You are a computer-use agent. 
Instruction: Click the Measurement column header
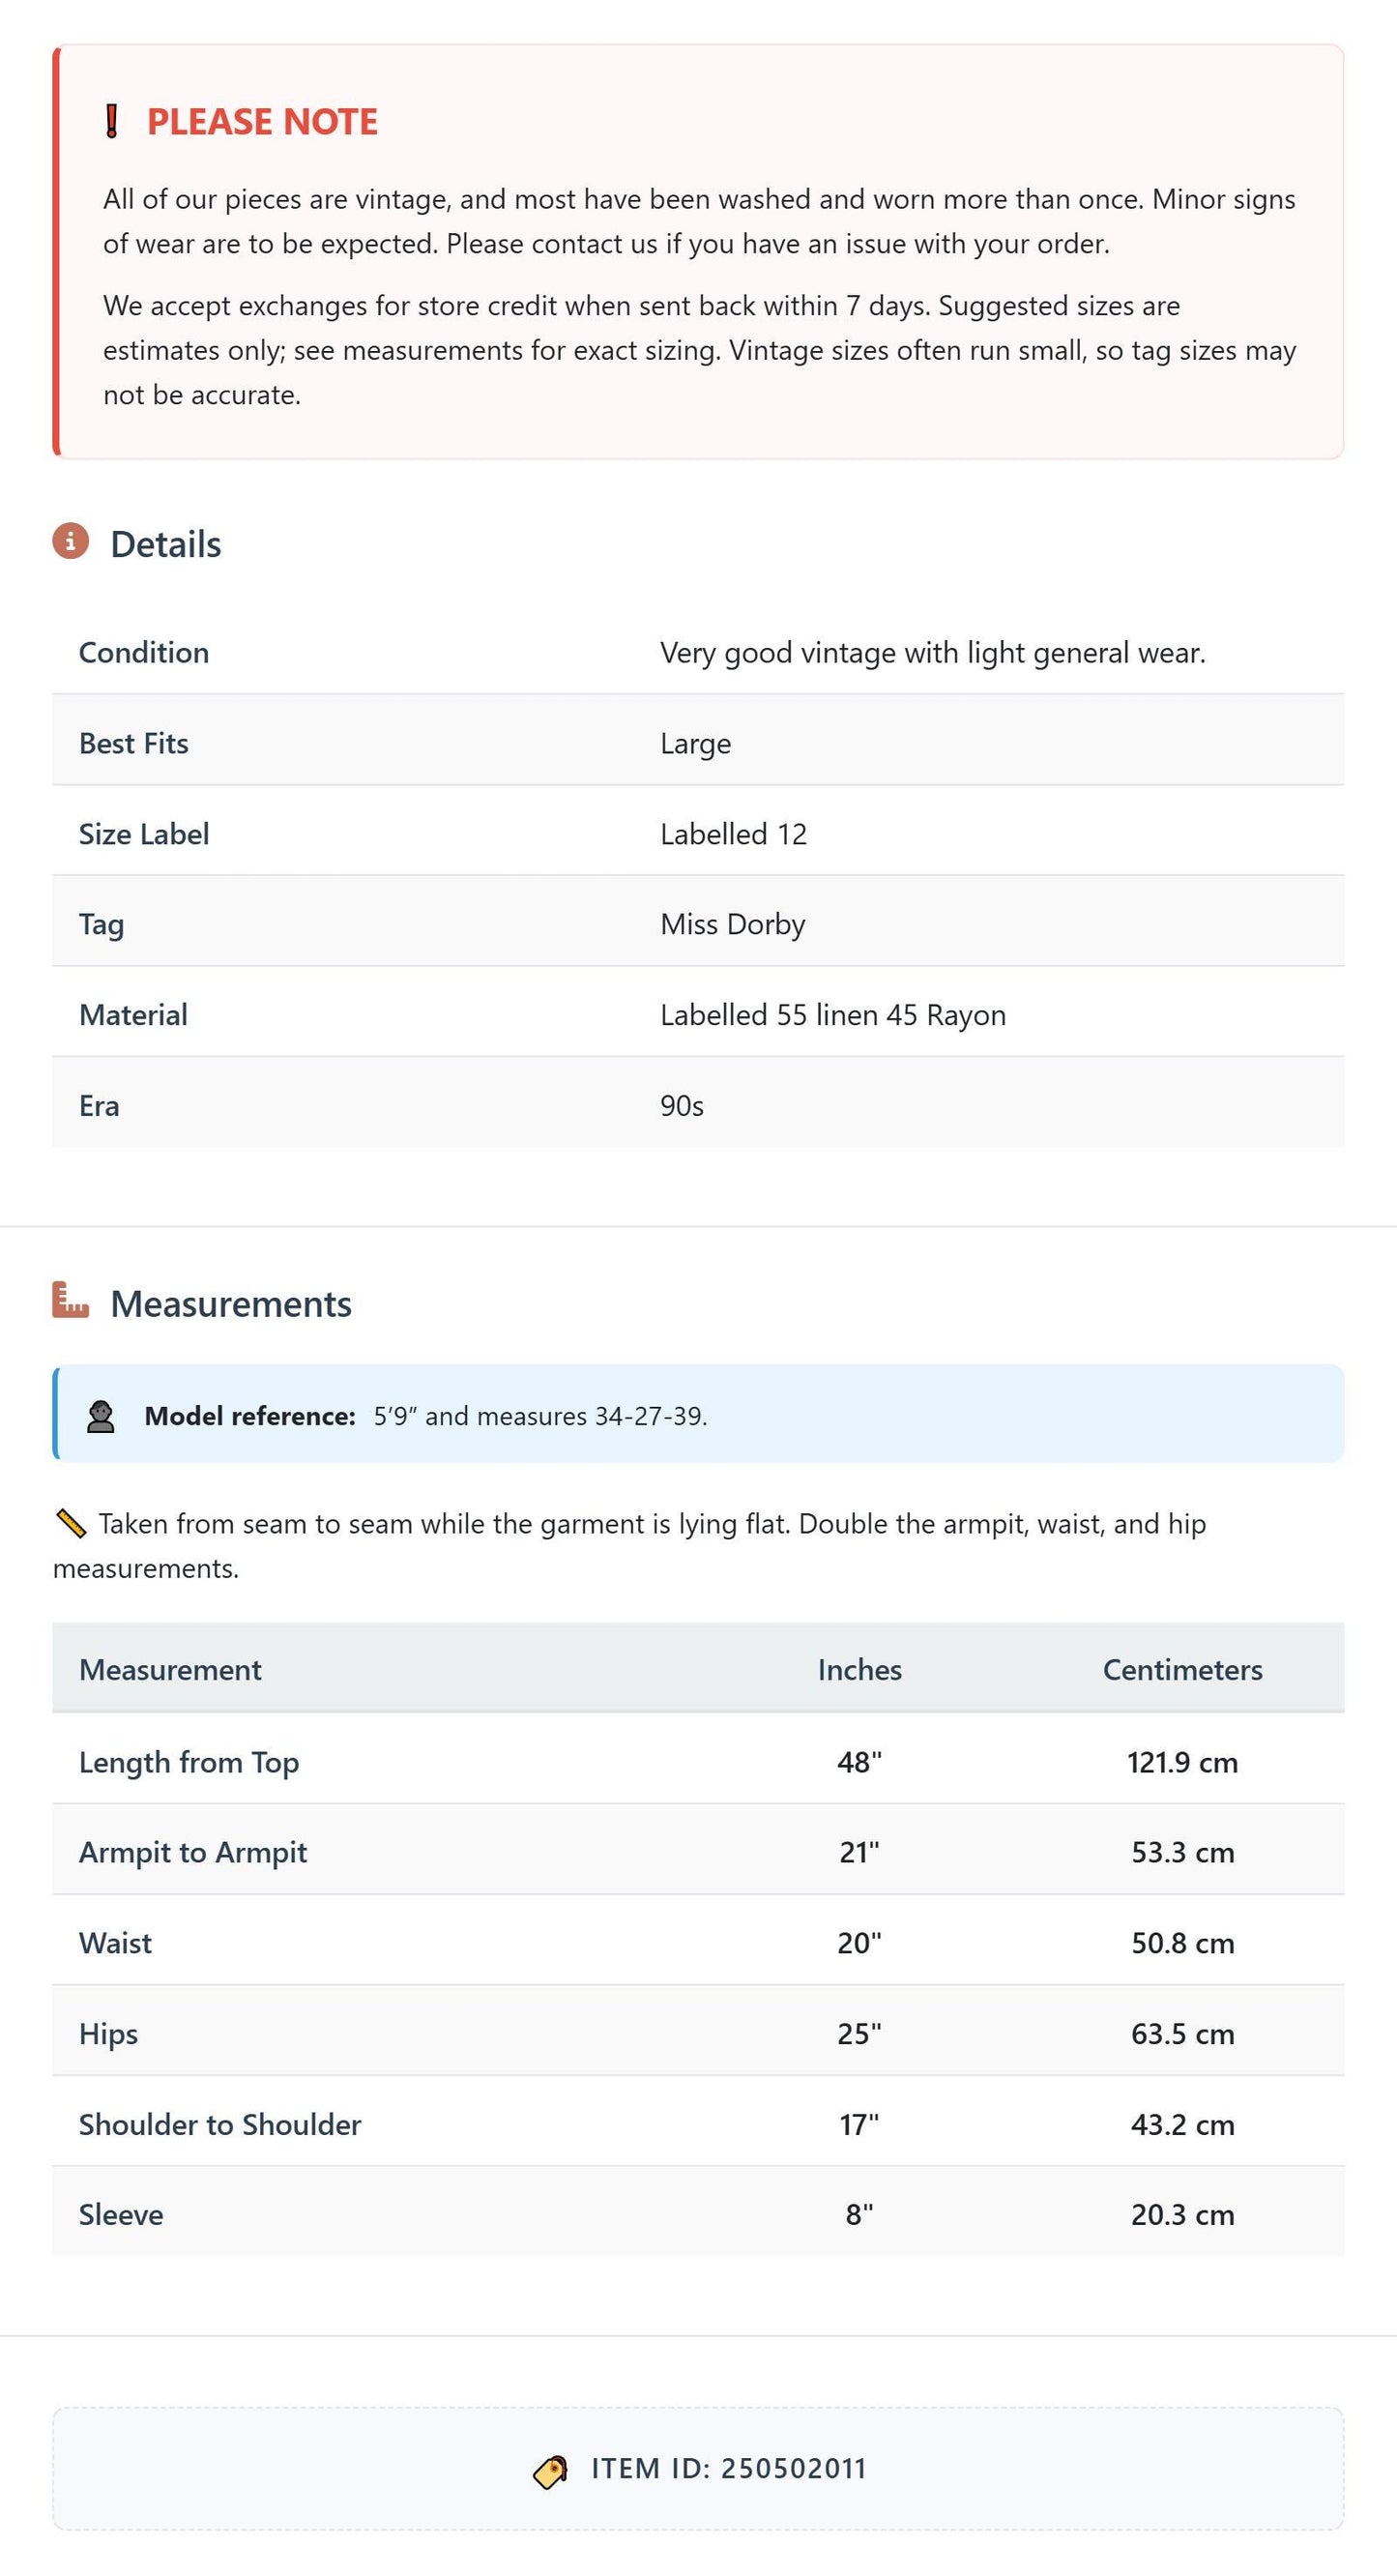coord(170,1670)
